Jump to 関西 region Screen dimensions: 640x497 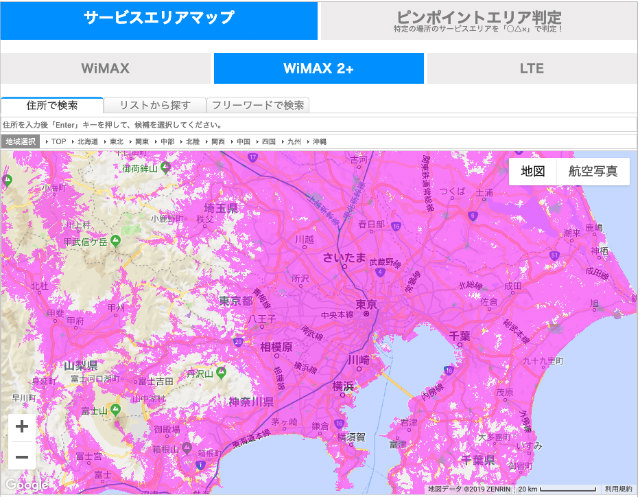tap(218, 142)
